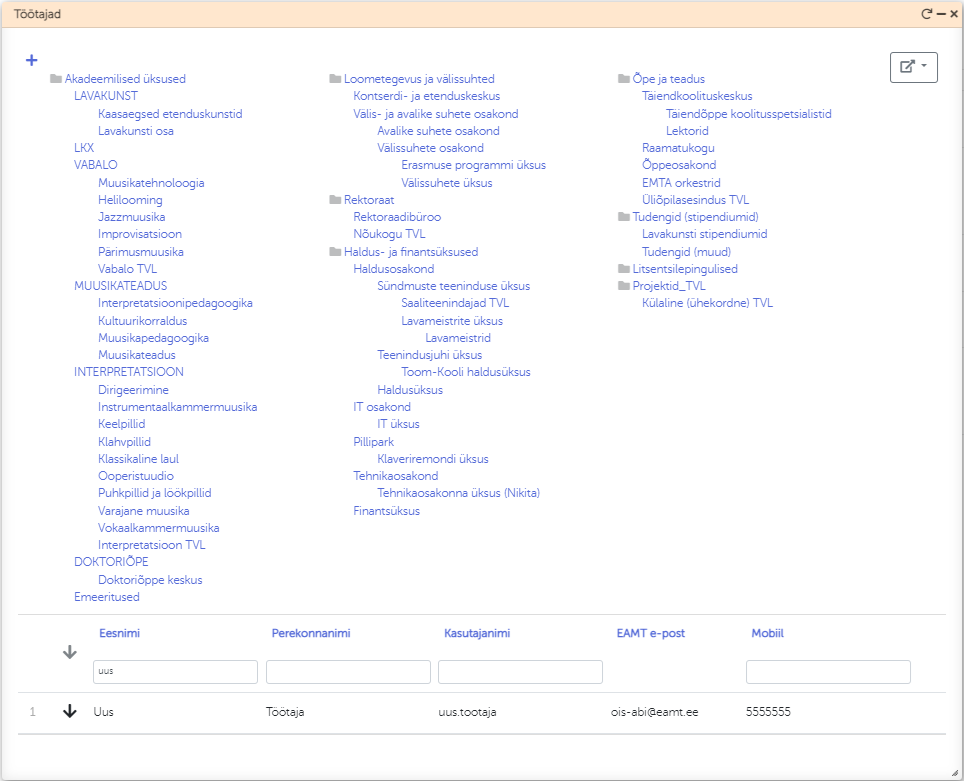Image resolution: width=964 pixels, height=781 pixels.
Task: Click the Akadeemilised üksused folder icon
Action: (x=56, y=79)
